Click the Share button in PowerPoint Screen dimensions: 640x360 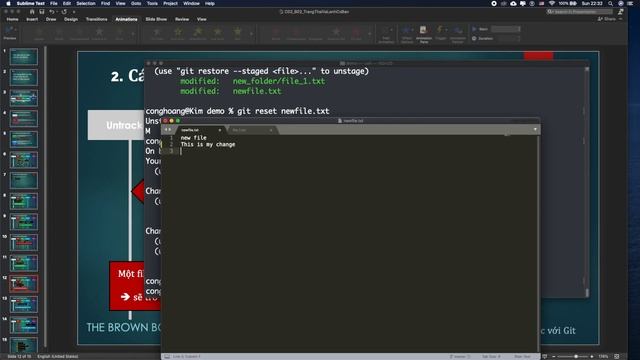coord(607,19)
